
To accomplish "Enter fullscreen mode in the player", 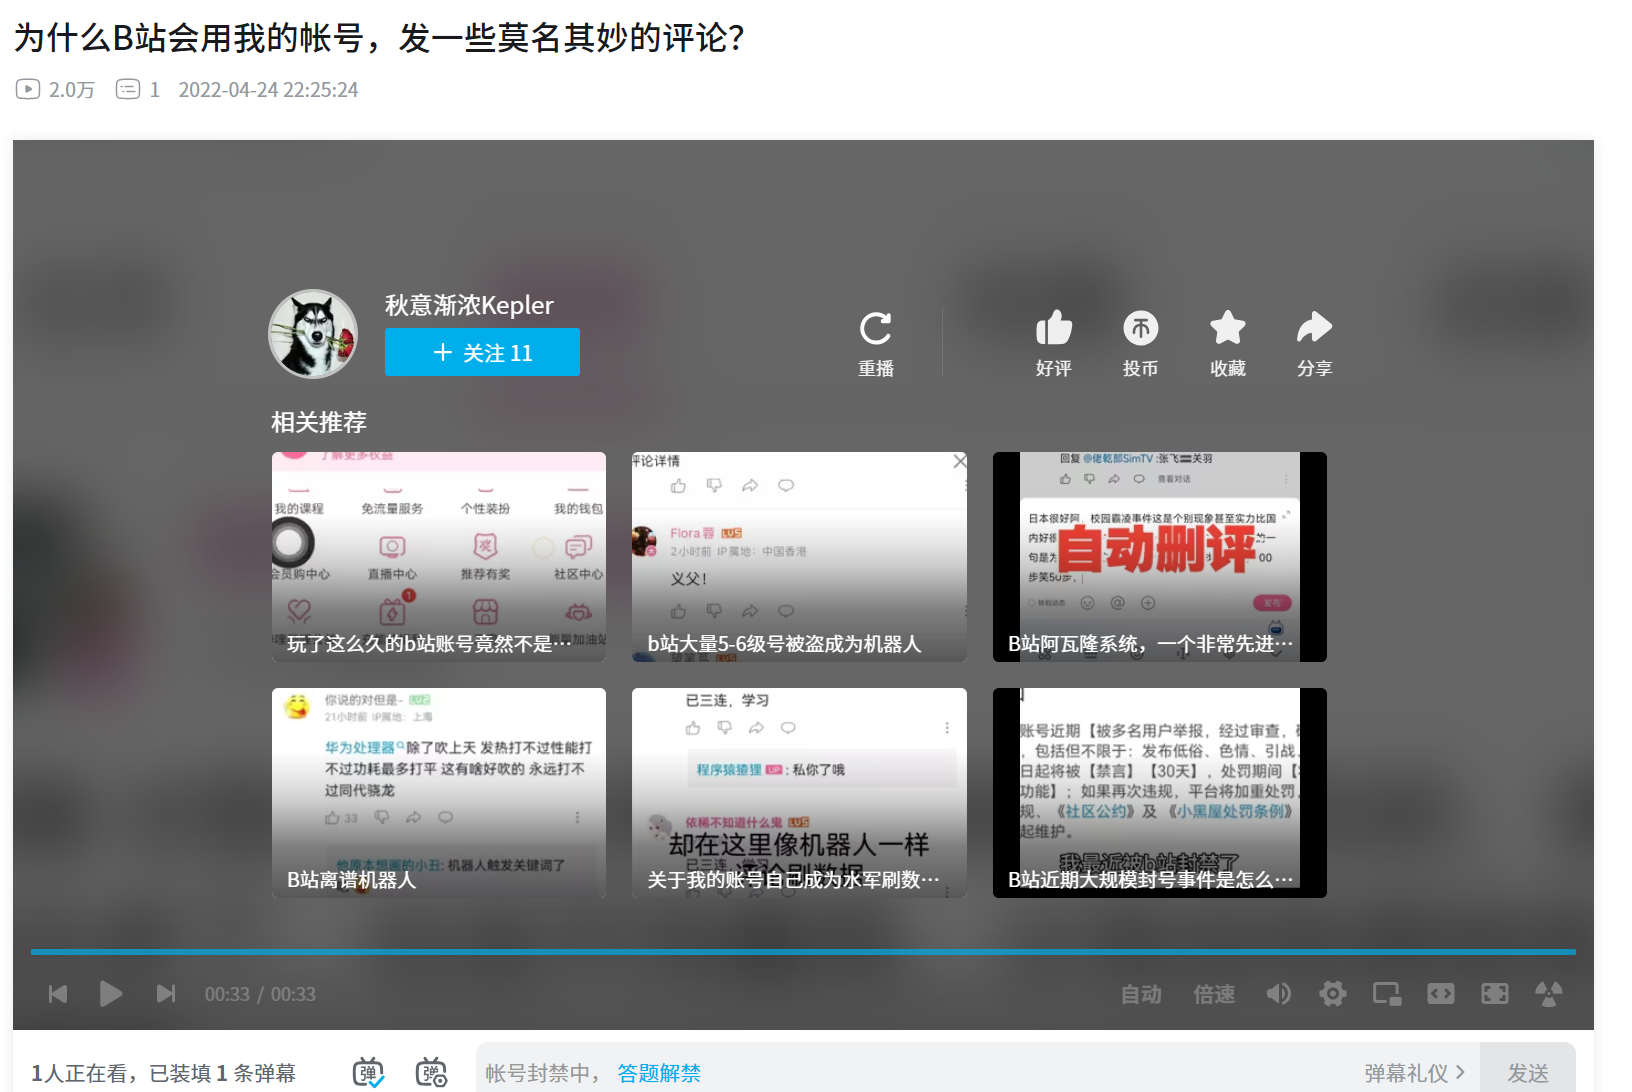I will (1494, 993).
